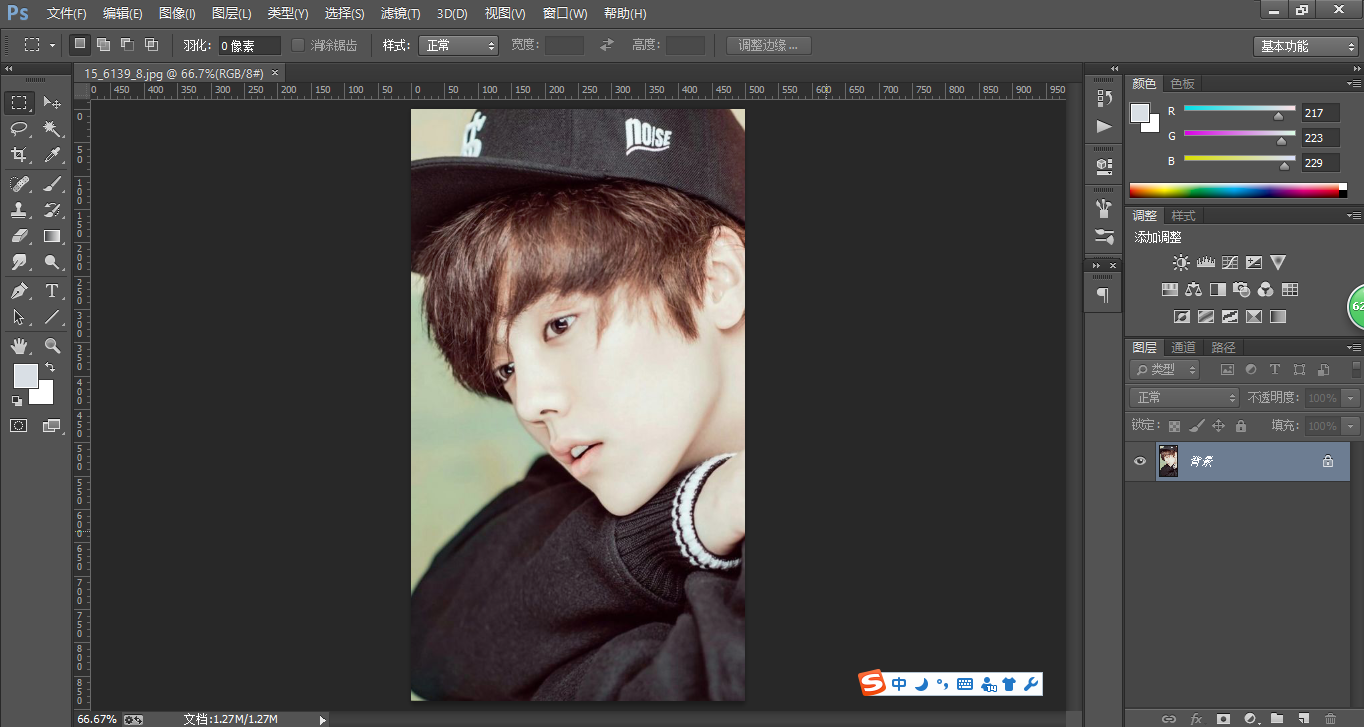Open the fill dropdown arrow
Image resolution: width=1364 pixels, height=727 pixels.
pyautogui.click(x=1352, y=426)
